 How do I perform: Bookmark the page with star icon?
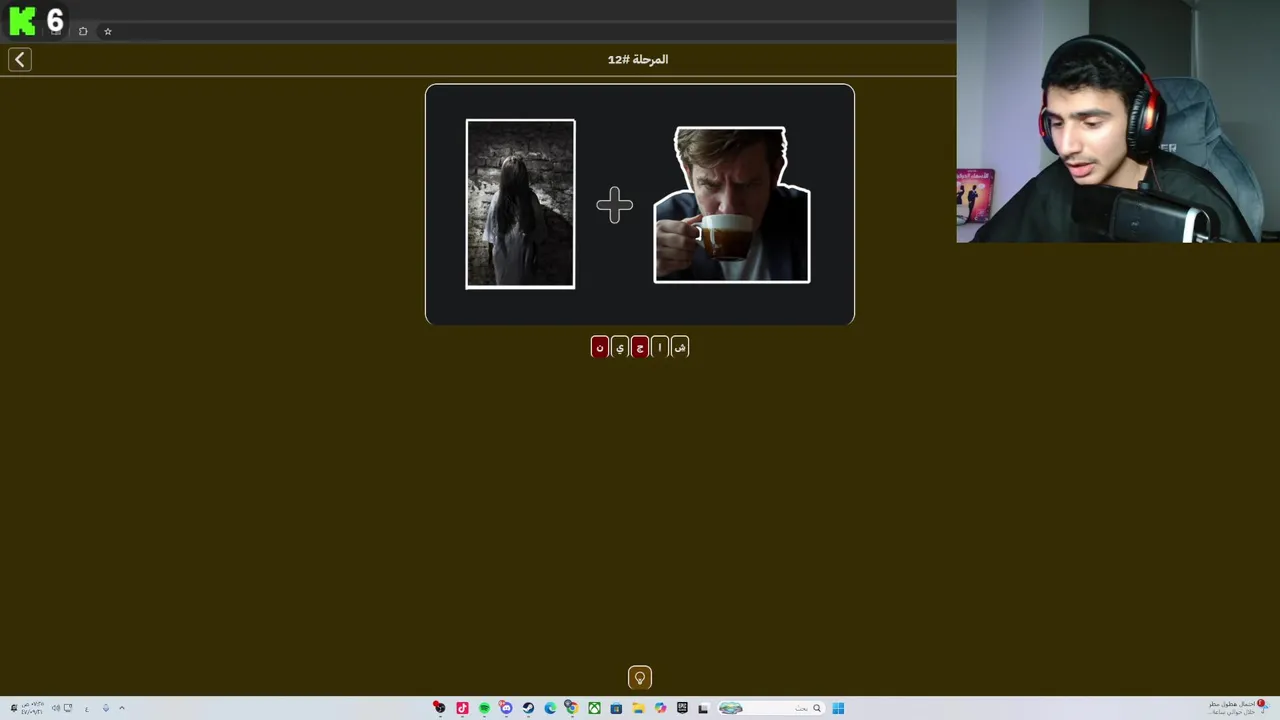(x=108, y=31)
